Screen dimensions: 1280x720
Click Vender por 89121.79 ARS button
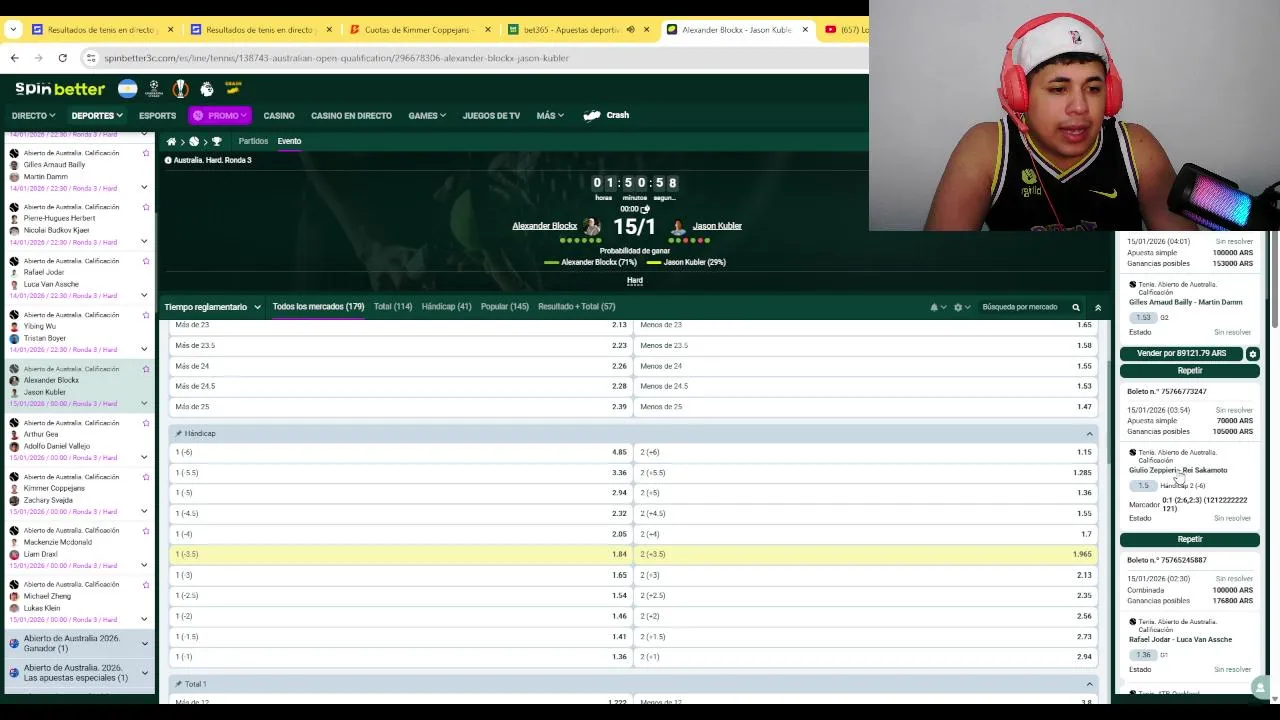tap(1181, 354)
